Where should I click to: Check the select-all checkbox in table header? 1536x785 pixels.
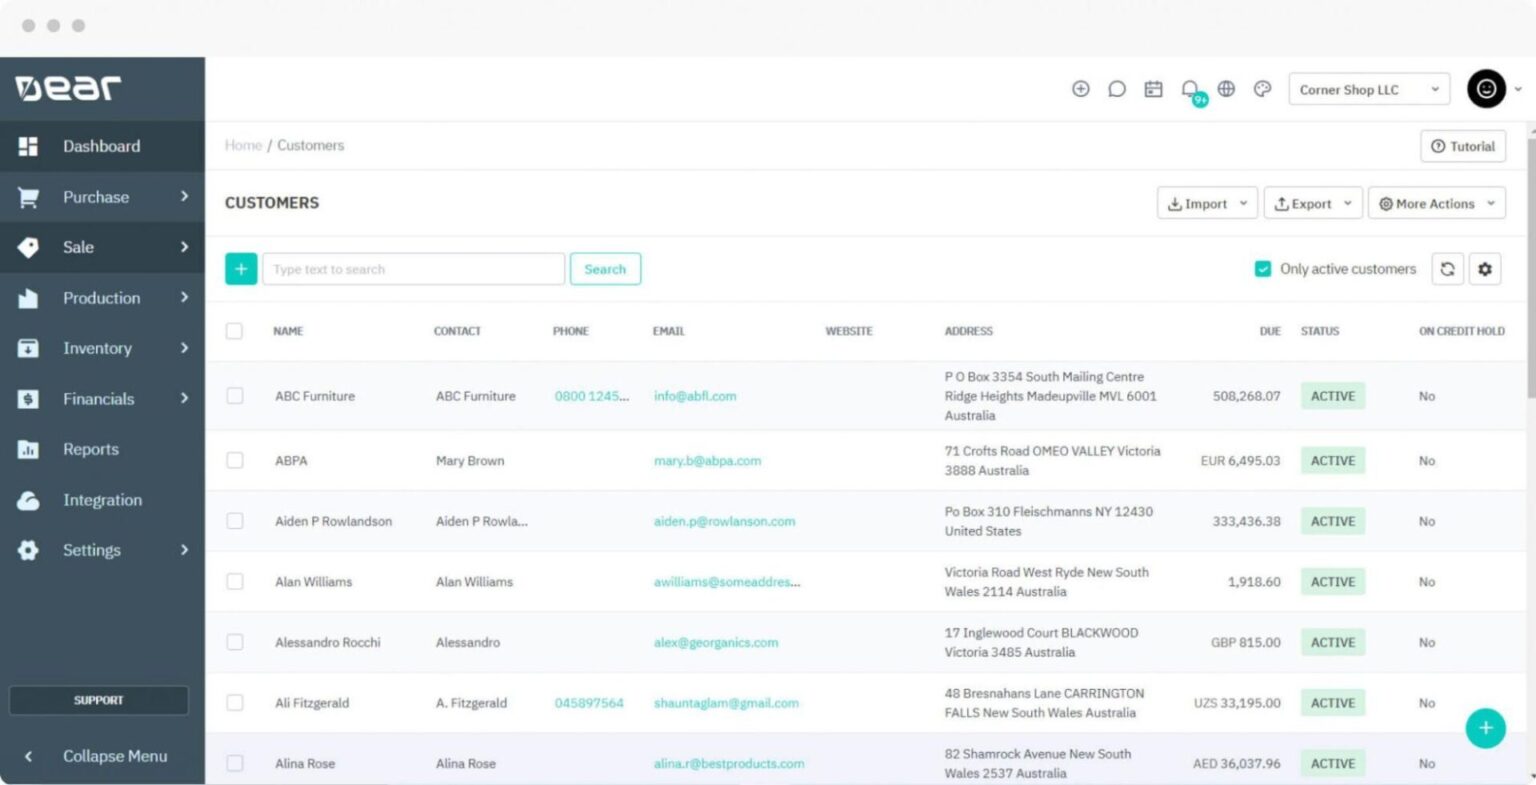(234, 331)
